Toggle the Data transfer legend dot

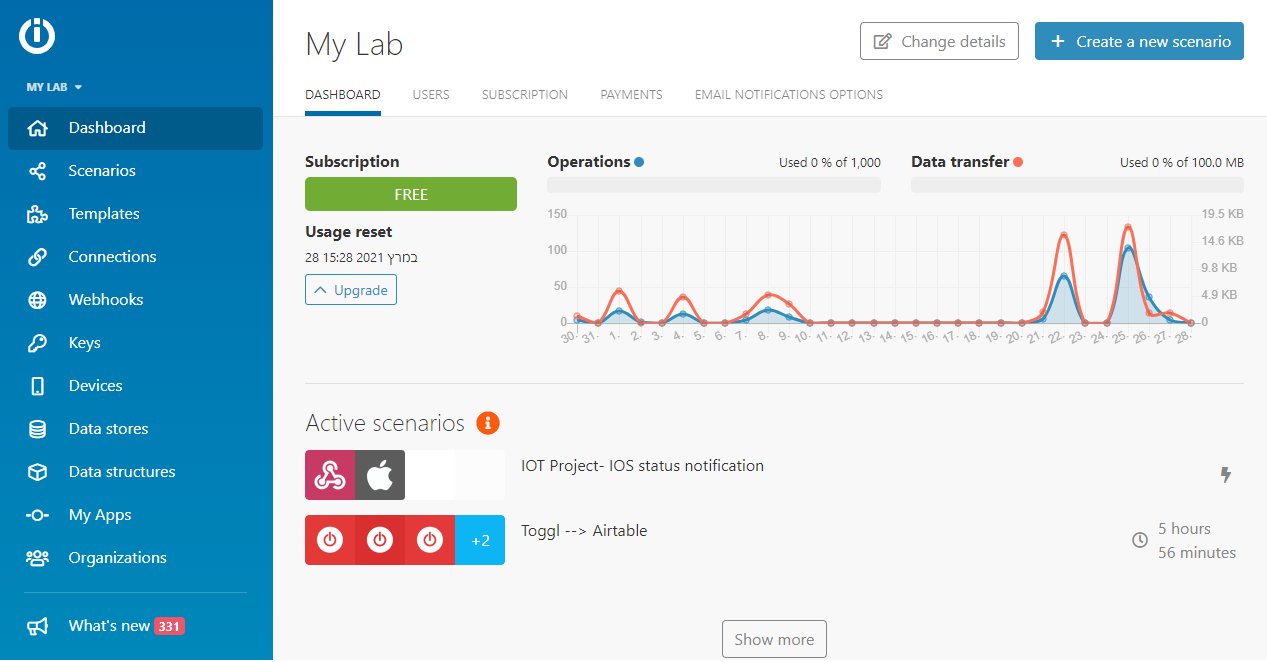click(x=1018, y=162)
